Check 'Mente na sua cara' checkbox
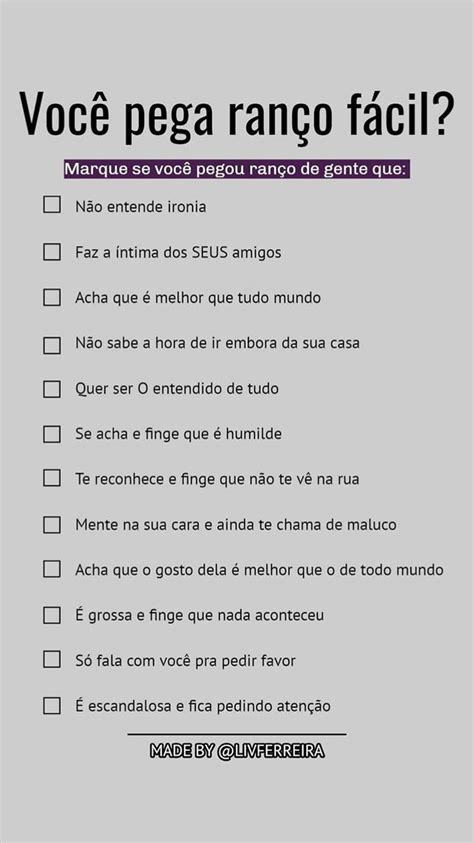Viewport: 474px width, 843px height. [52, 525]
